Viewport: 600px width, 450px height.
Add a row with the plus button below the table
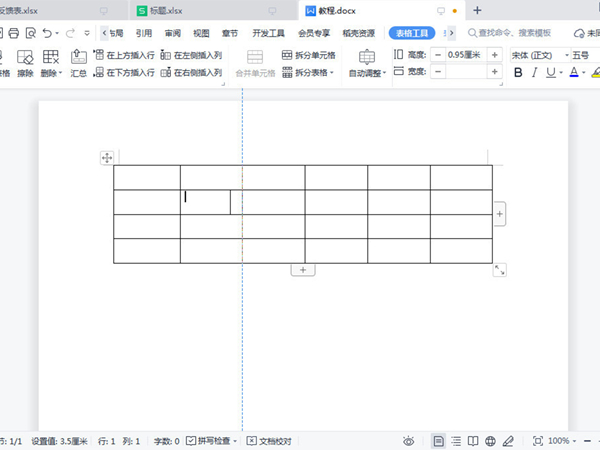pyautogui.click(x=303, y=270)
